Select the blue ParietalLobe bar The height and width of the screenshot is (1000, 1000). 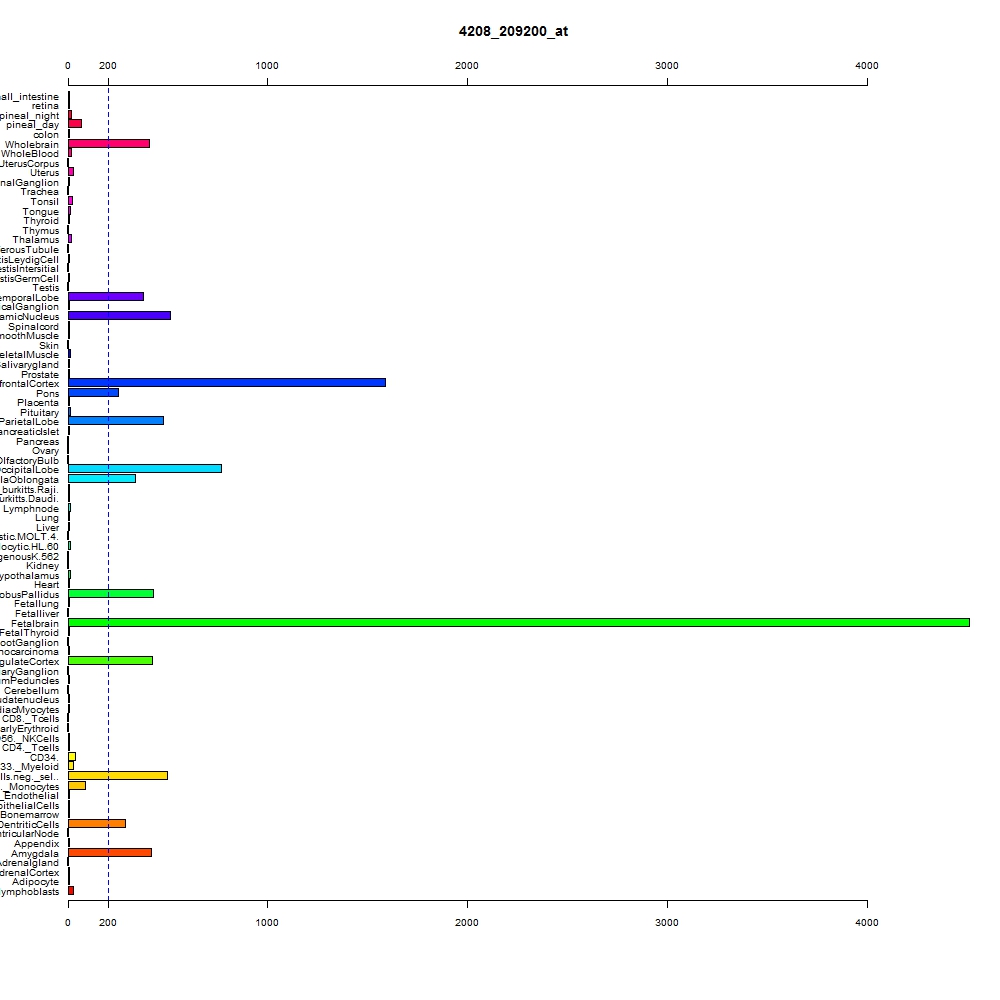tap(116, 421)
